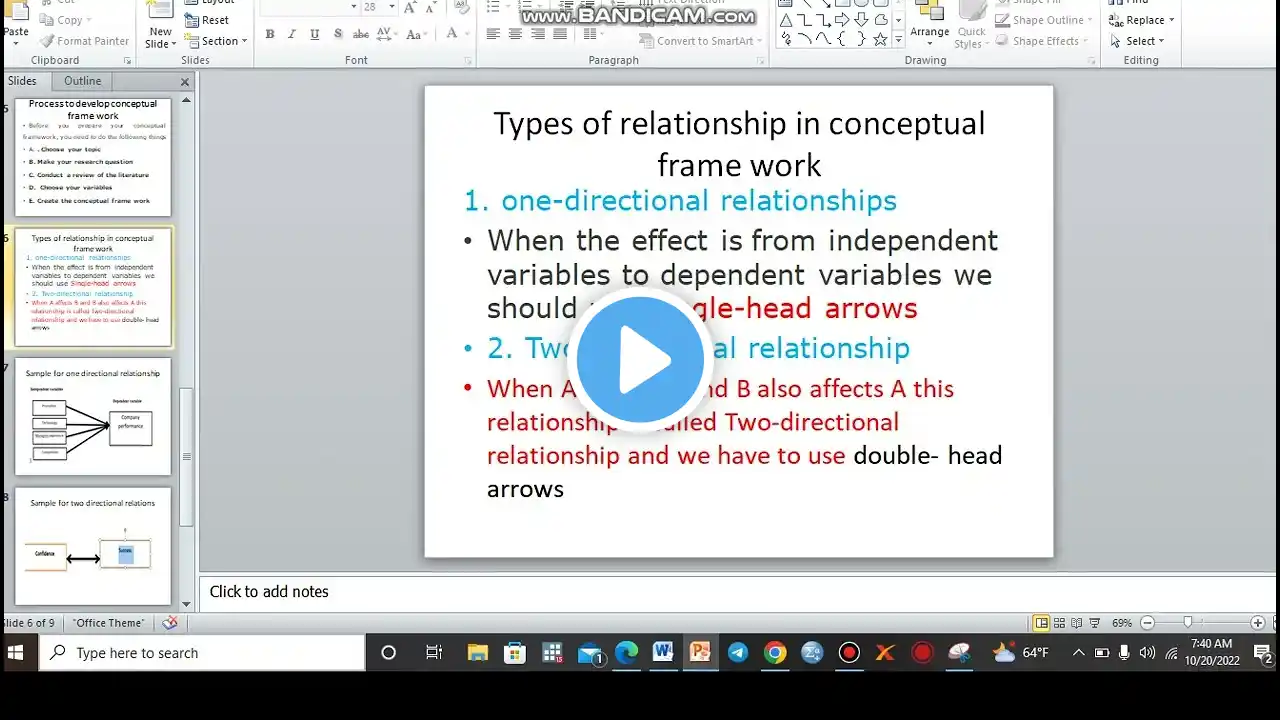Launch Google Chrome from the taskbar
The height and width of the screenshot is (720, 1280).
775,653
